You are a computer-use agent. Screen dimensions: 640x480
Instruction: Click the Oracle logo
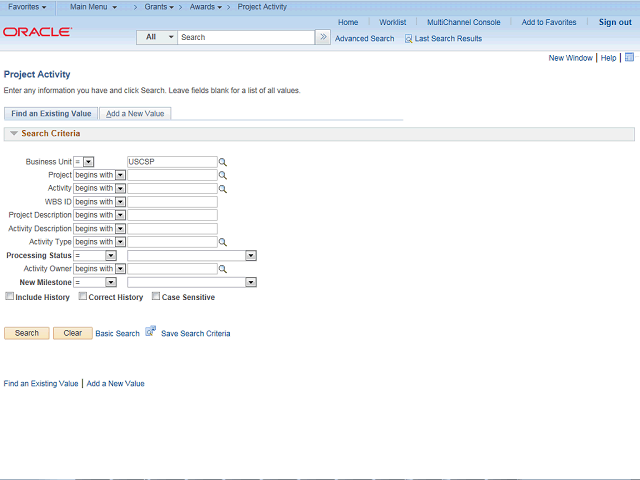point(38,32)
